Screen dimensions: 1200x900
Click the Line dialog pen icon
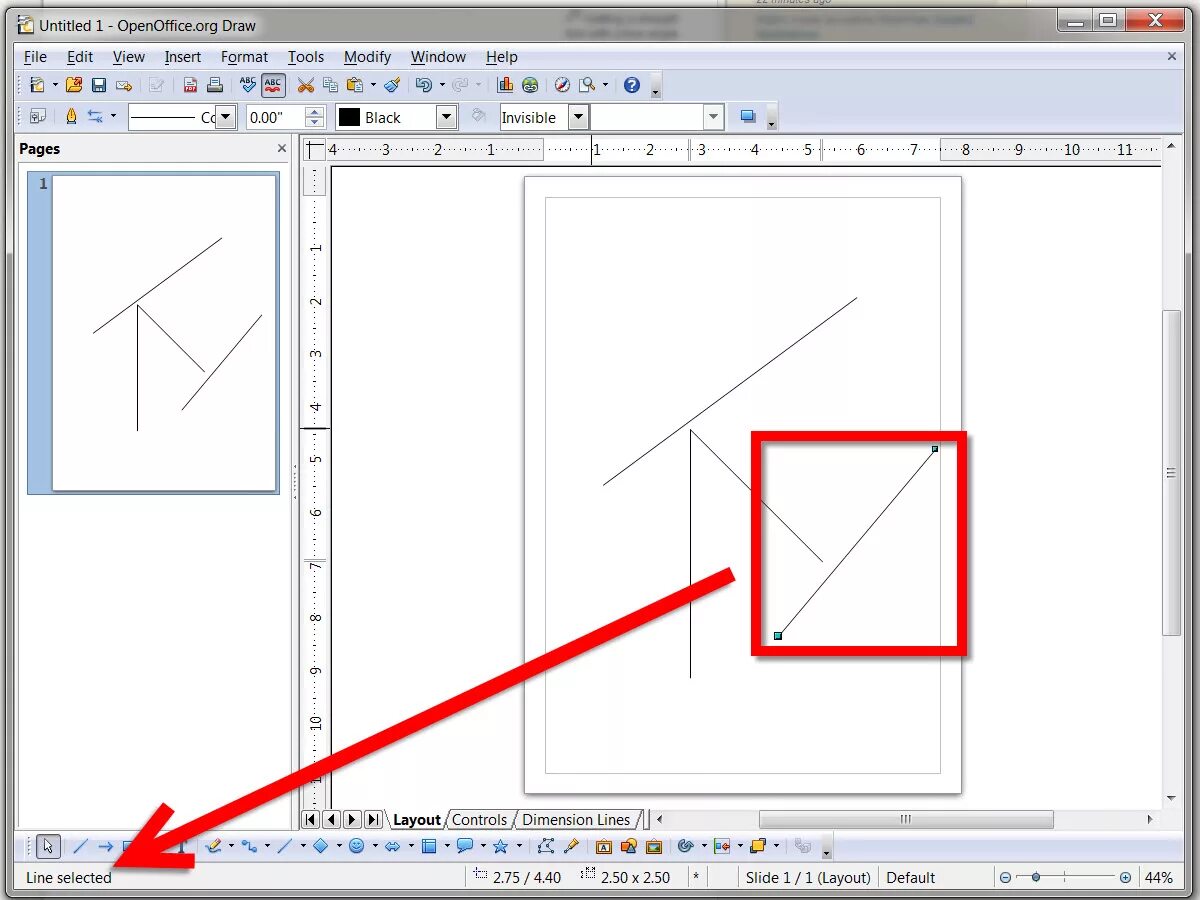click(x=71, y=117)
